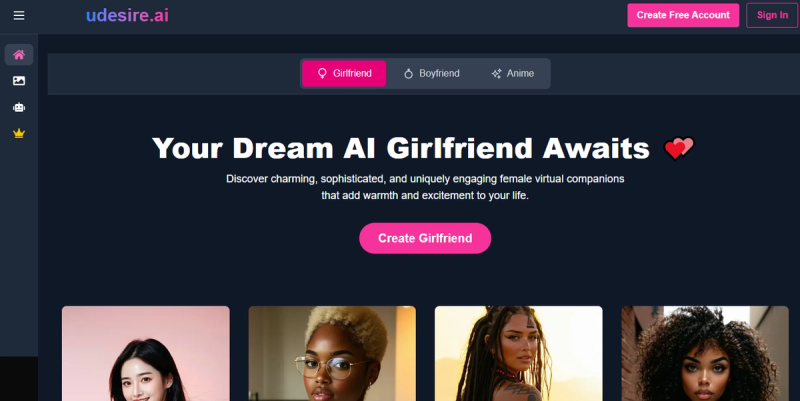Click the gold crown premium icon

[x=19, y=133]
